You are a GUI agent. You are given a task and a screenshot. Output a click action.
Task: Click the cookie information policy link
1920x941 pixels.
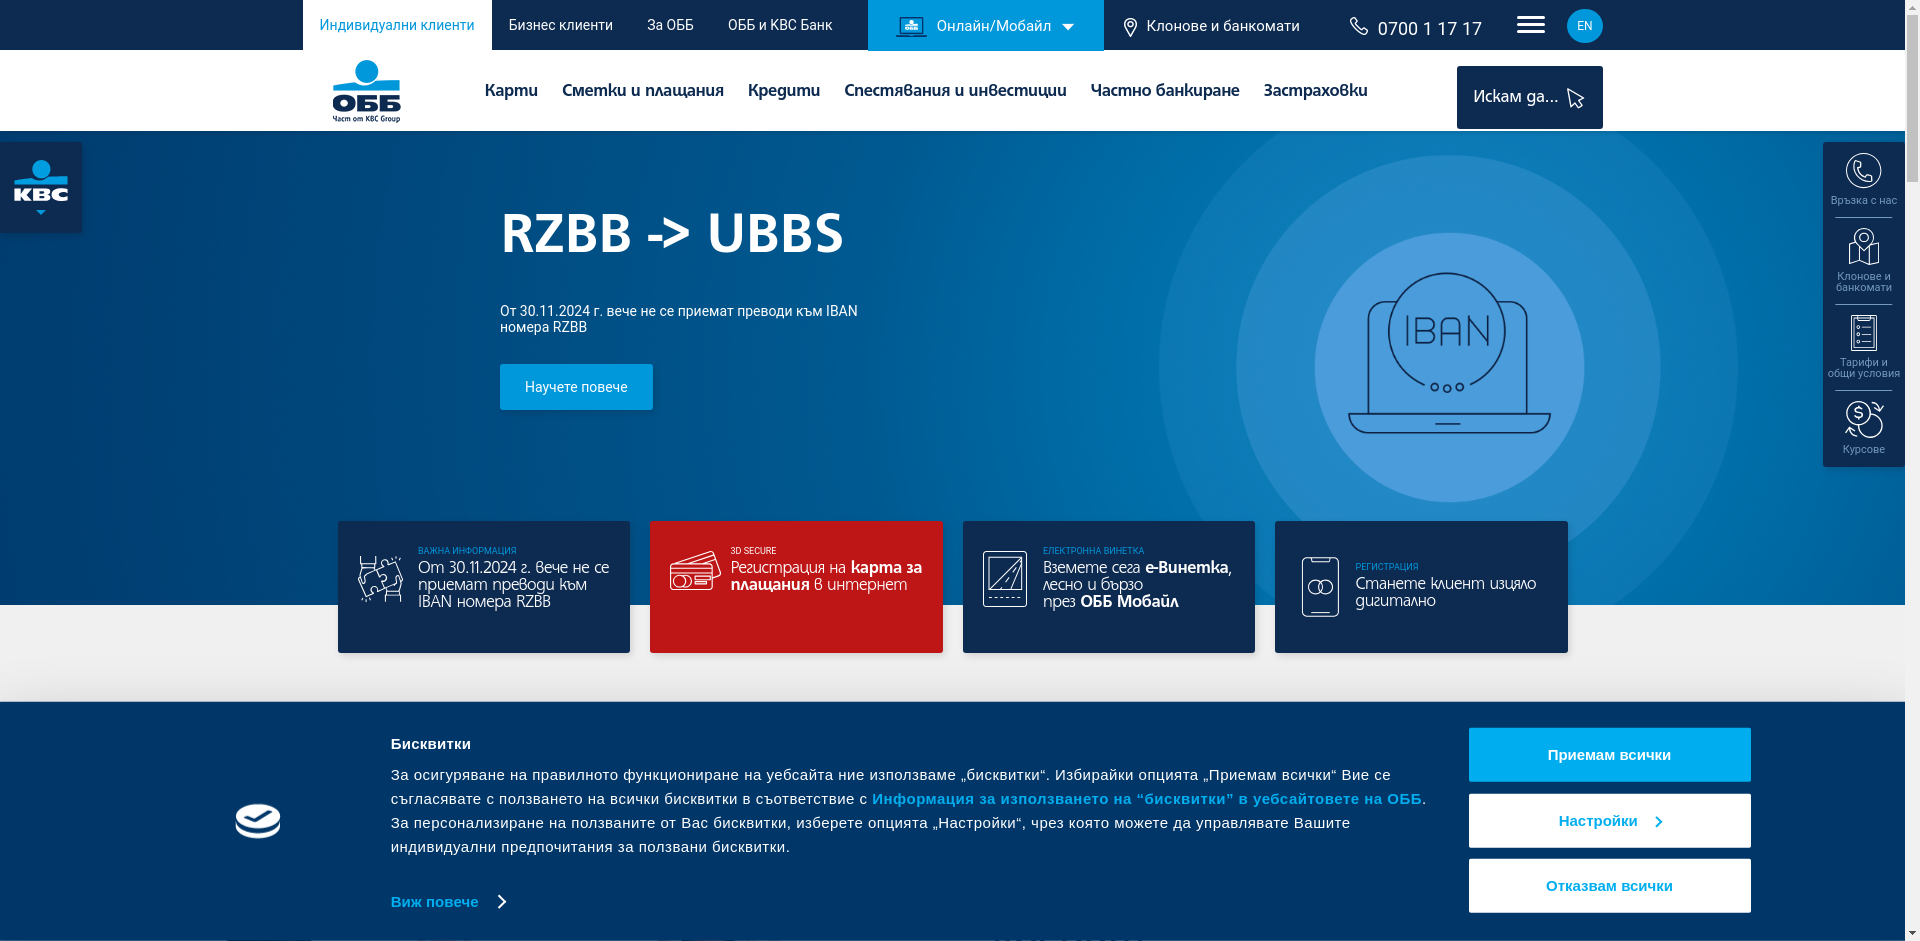(1146, 799)
